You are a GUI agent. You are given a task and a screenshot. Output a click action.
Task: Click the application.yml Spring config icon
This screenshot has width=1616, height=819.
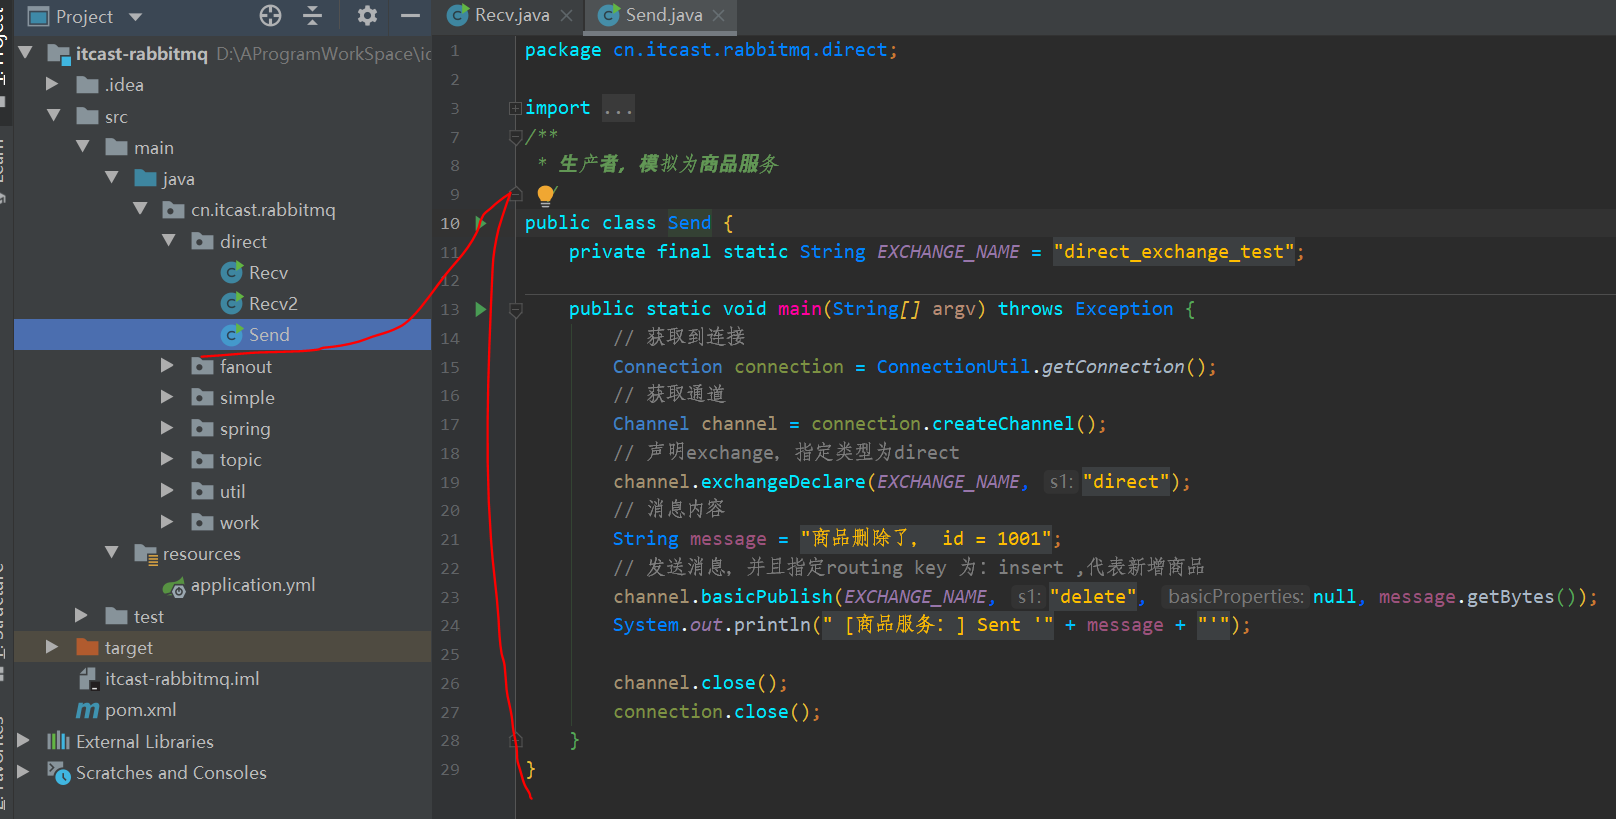[x=174, y=586]
